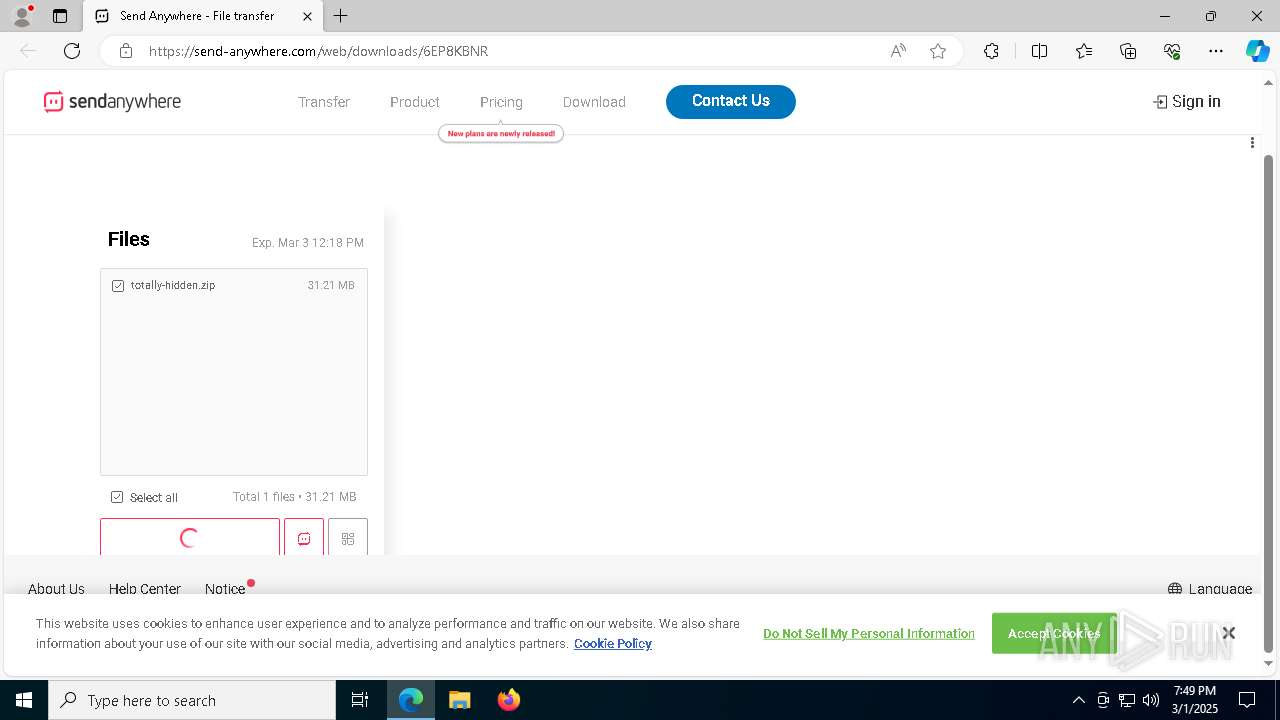This screenshot has width=1280, height=720.
Task: Toggle the Select all checkbox
Action: pos(117,497)
